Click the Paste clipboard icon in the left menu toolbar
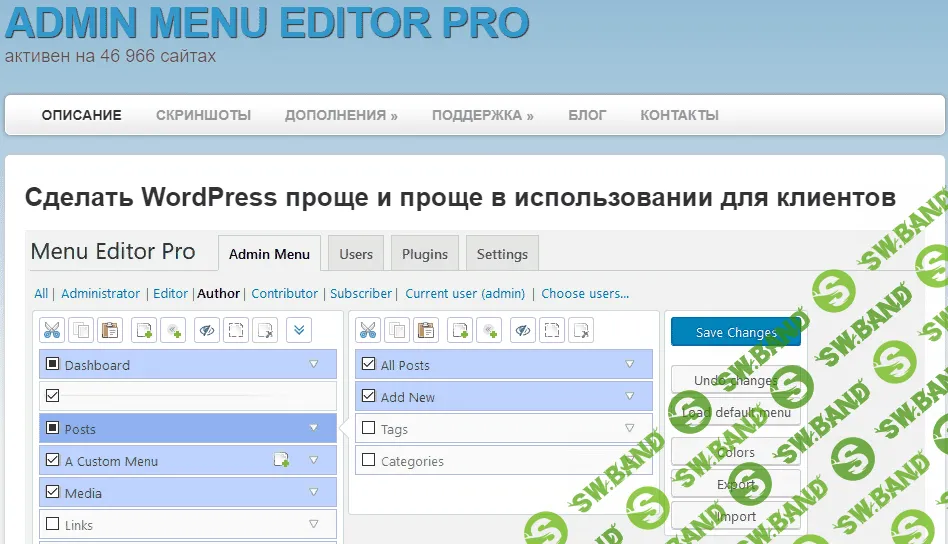The image size is (948, 544). pos(110,331)
